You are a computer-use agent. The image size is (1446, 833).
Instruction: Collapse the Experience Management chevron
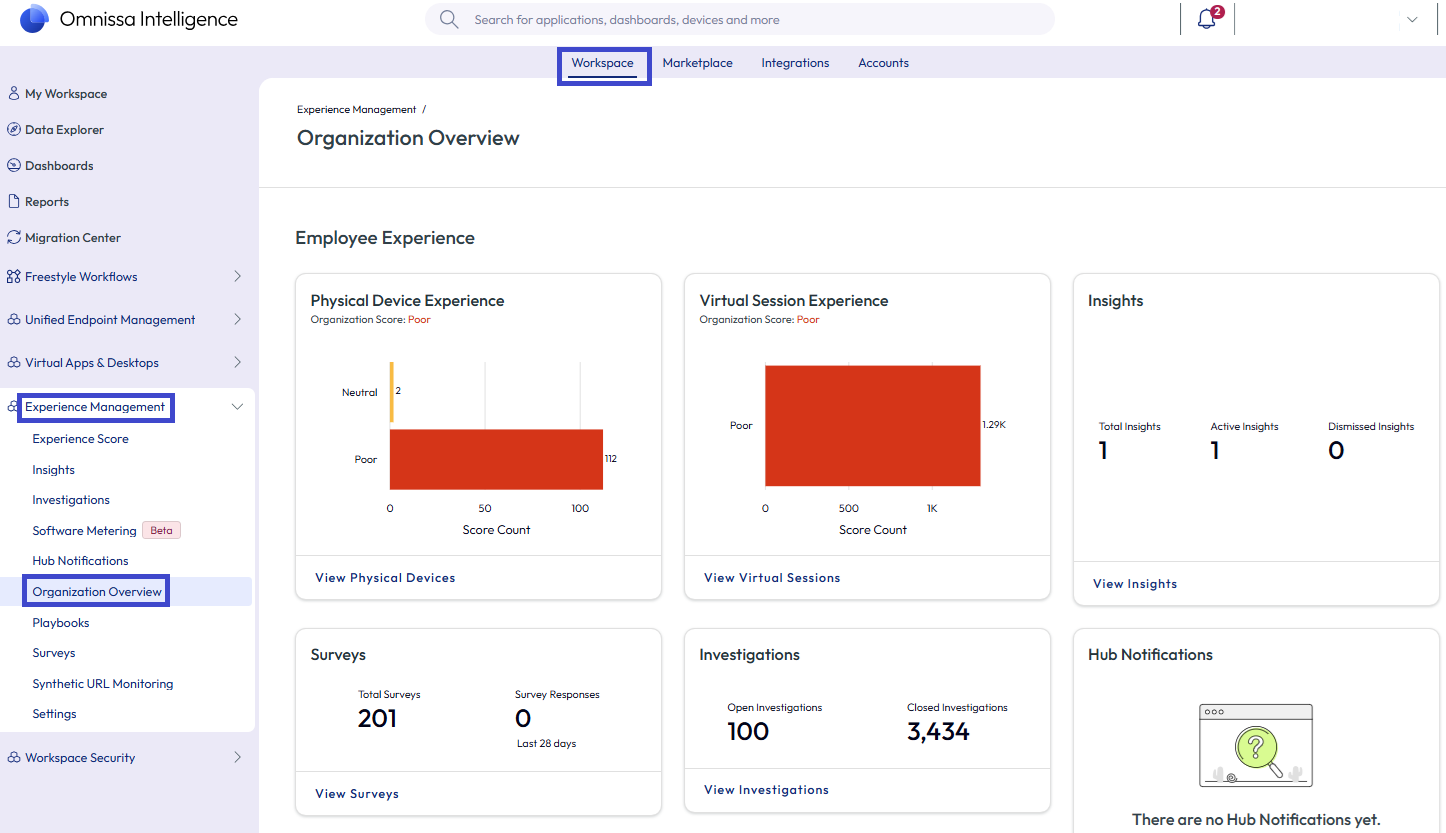pyautogui.click(x=237, y=407)
